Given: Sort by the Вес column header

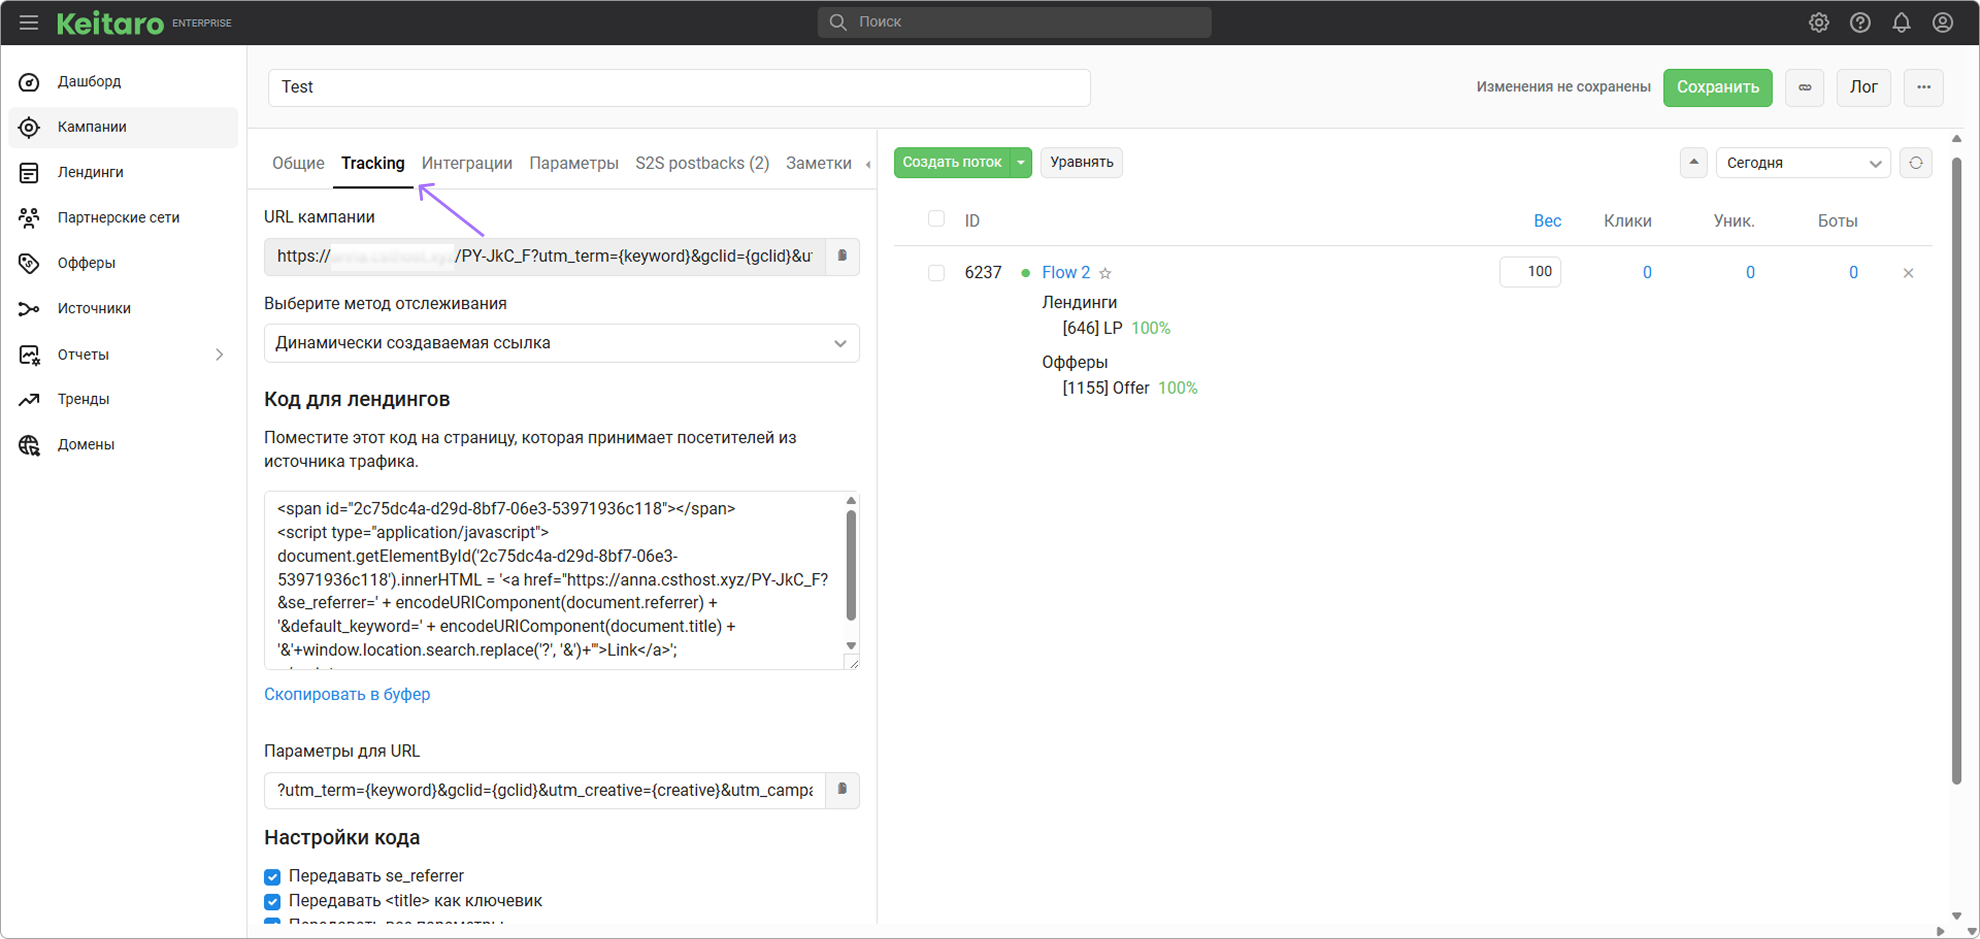Looking at the screenshot, I should pos(1547,221).
